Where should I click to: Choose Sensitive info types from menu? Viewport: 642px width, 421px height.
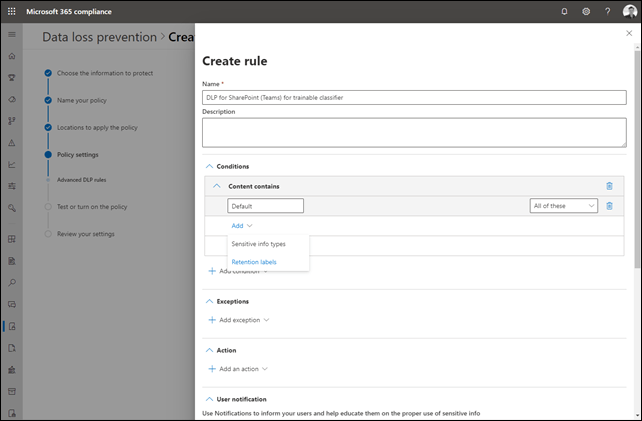pos(259,244)
